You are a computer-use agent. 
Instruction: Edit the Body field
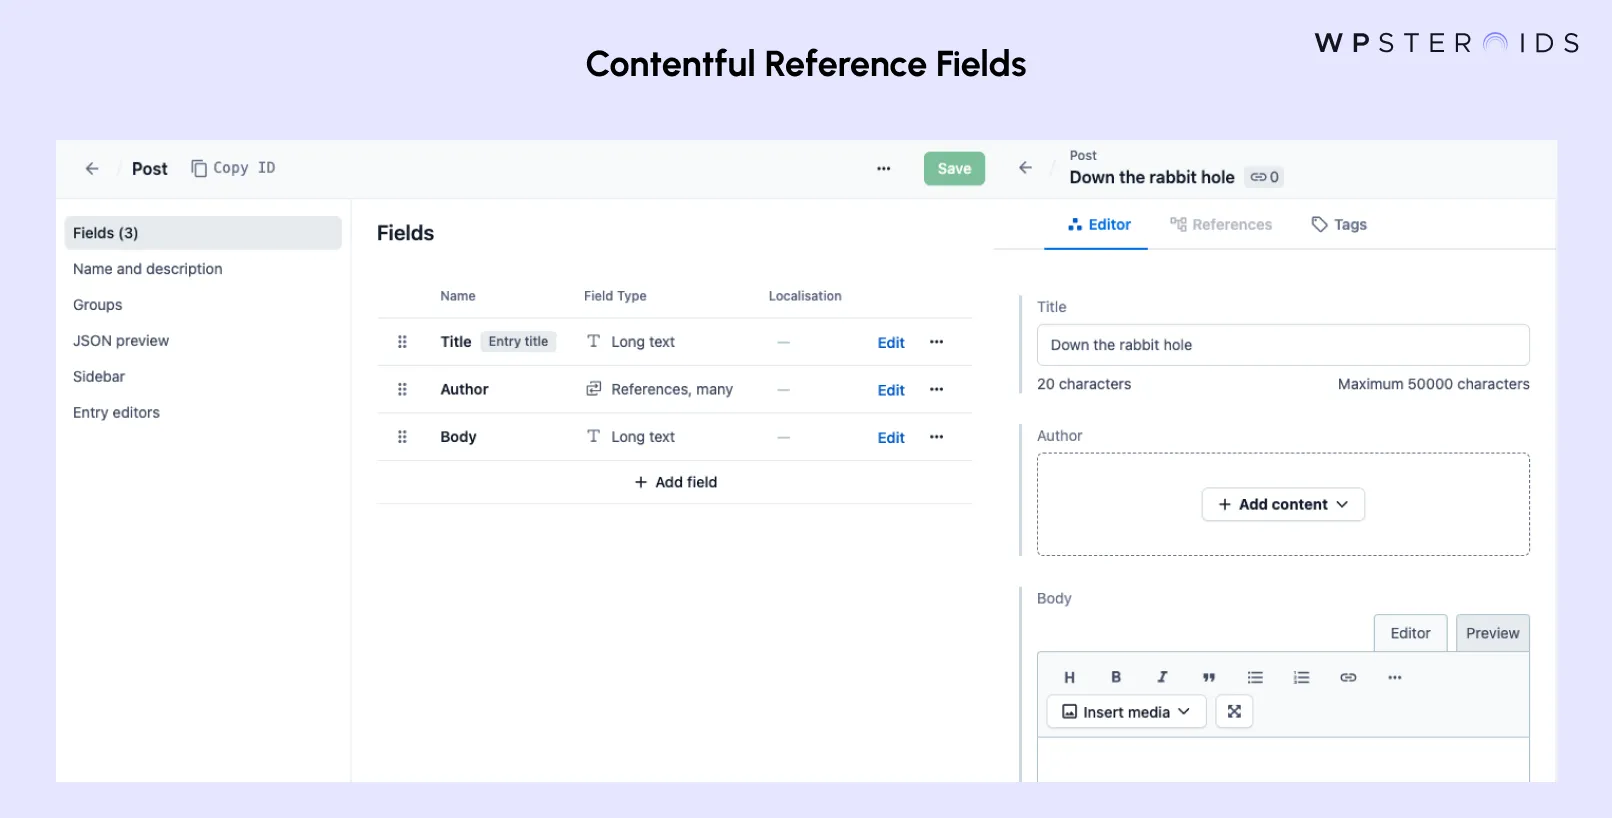891,437
